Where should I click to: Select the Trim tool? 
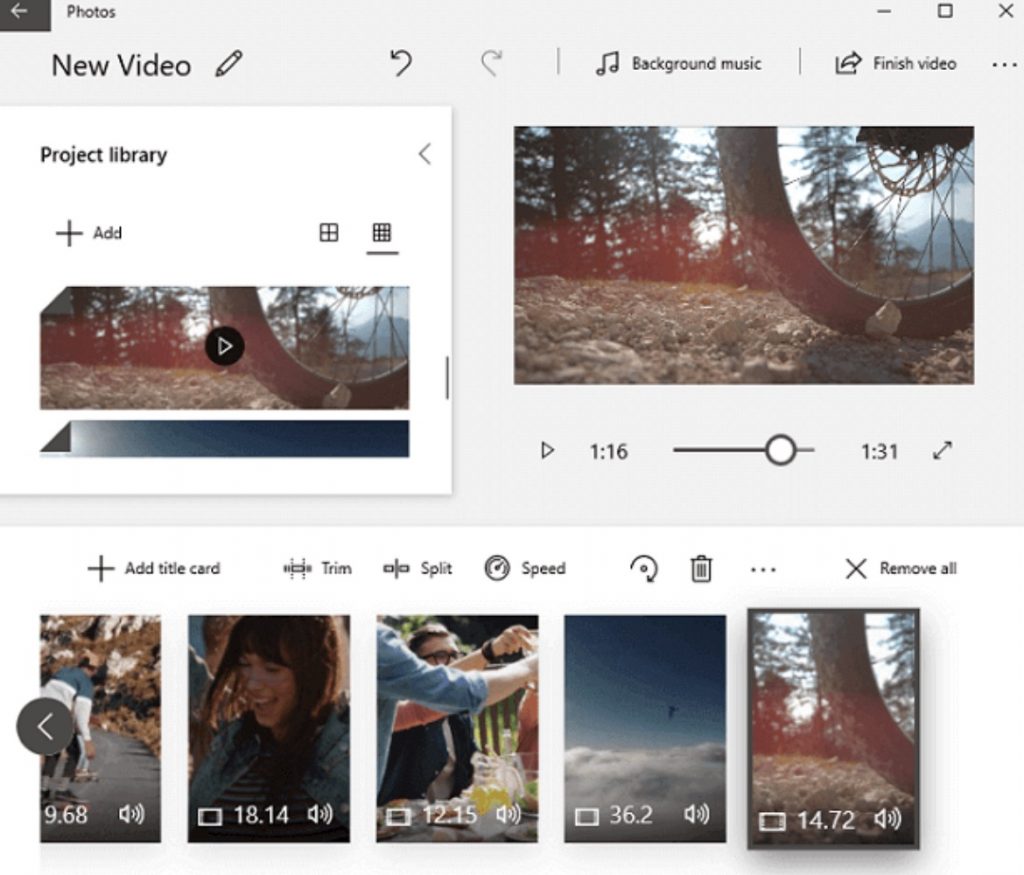tap(318, 569)
